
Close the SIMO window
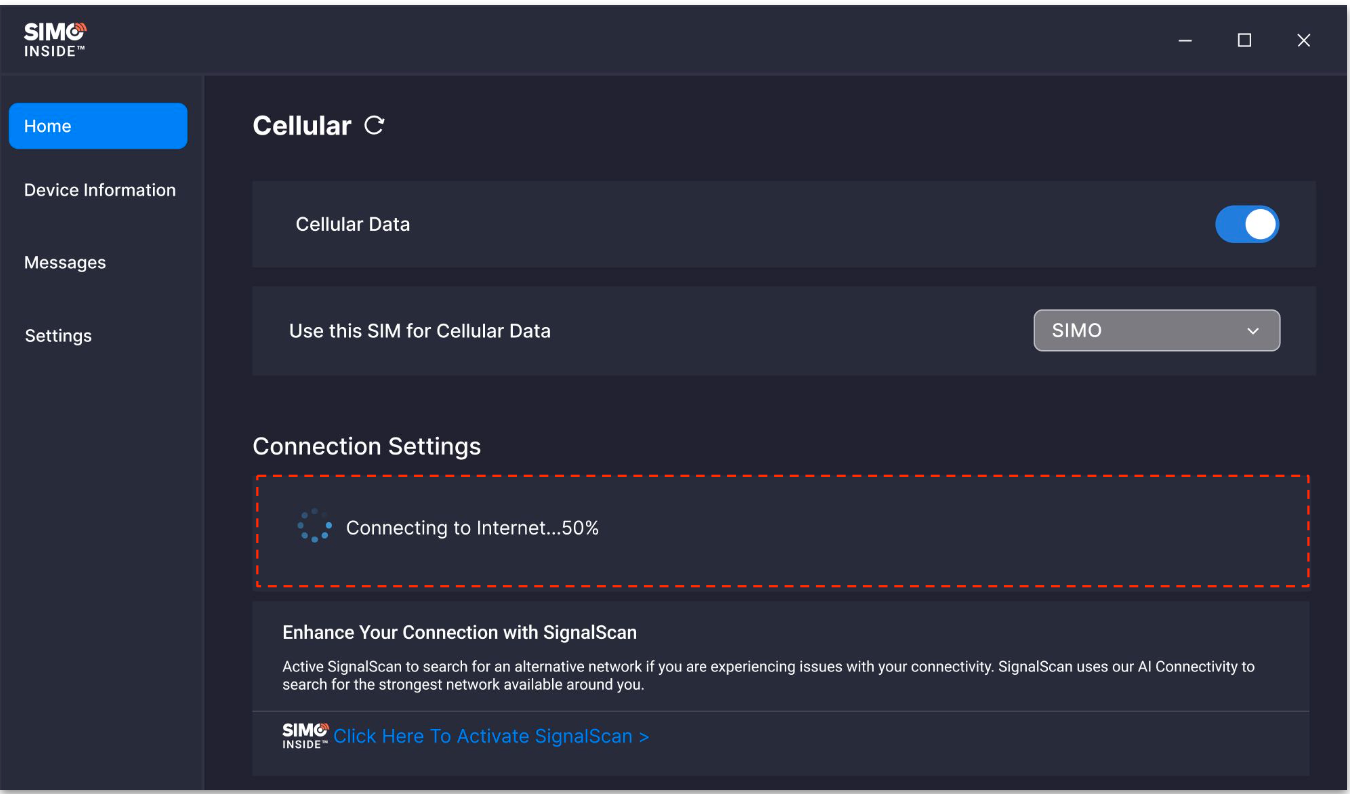tap(1303, 40)
